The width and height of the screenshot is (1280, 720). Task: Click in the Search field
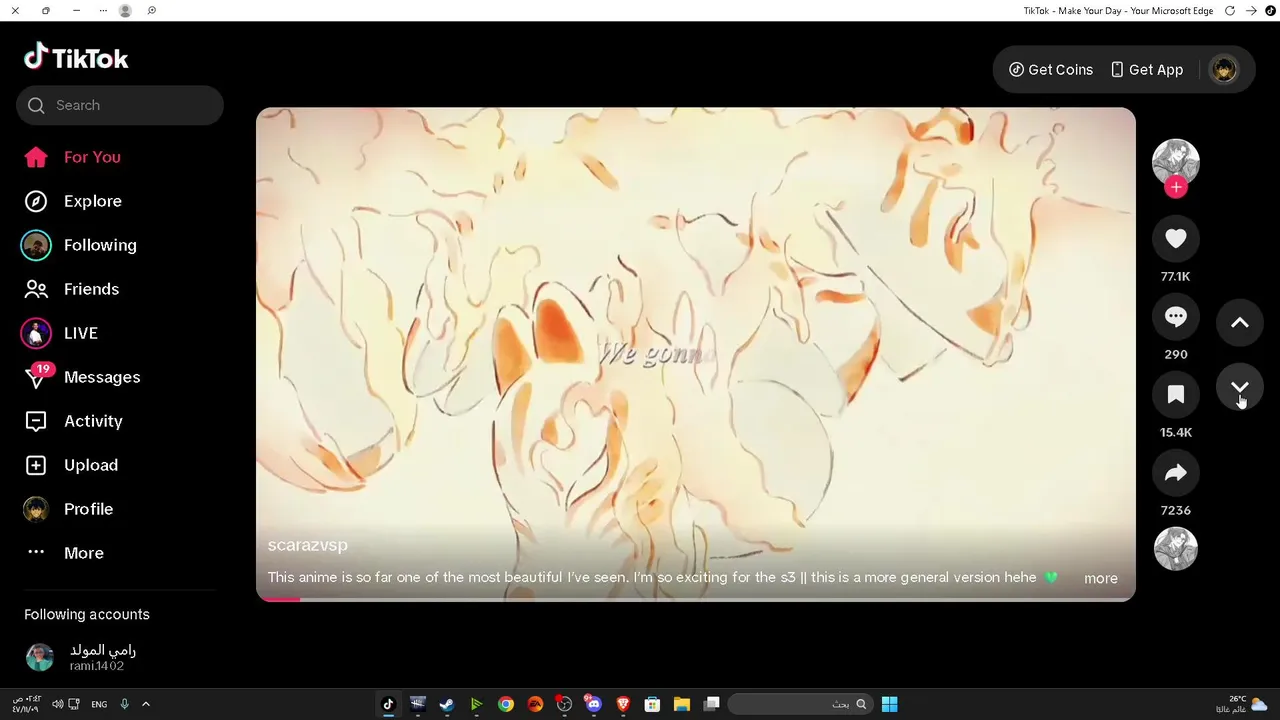tap(120, 105)
